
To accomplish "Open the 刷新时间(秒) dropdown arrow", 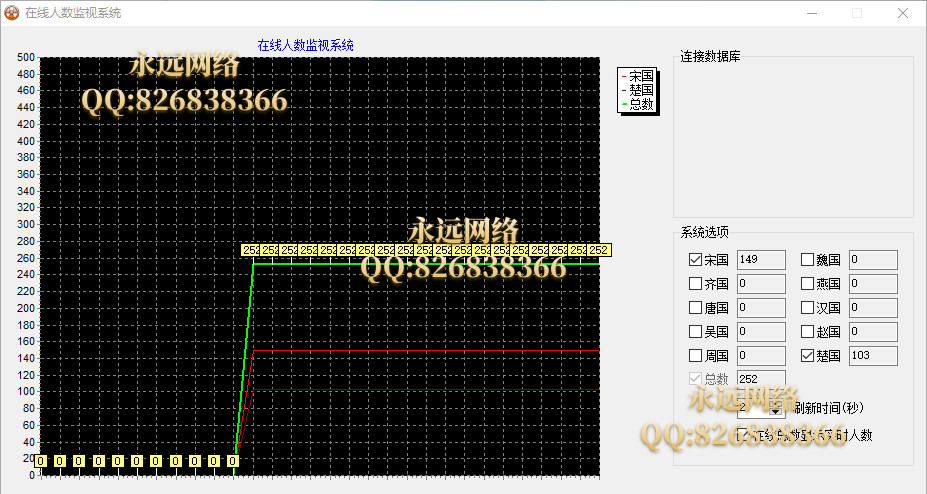I will coord(776,408).
